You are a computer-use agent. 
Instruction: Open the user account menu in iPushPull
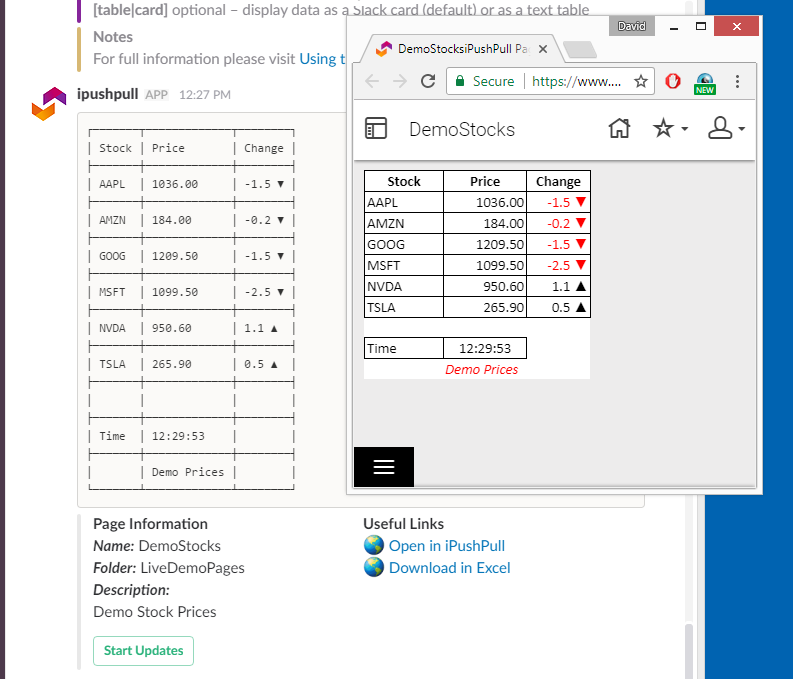tap(726, 128)
